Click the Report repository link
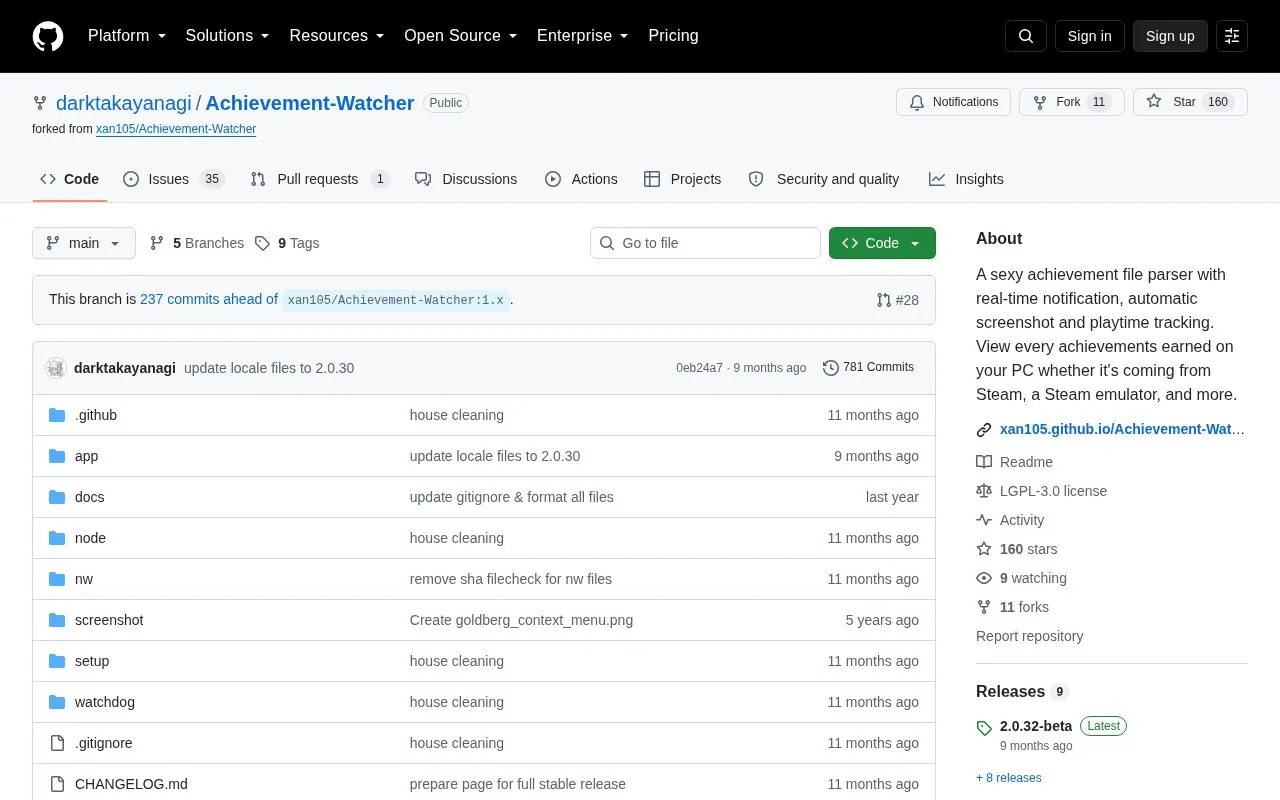1280x800 pixels. pos(1029,636)
